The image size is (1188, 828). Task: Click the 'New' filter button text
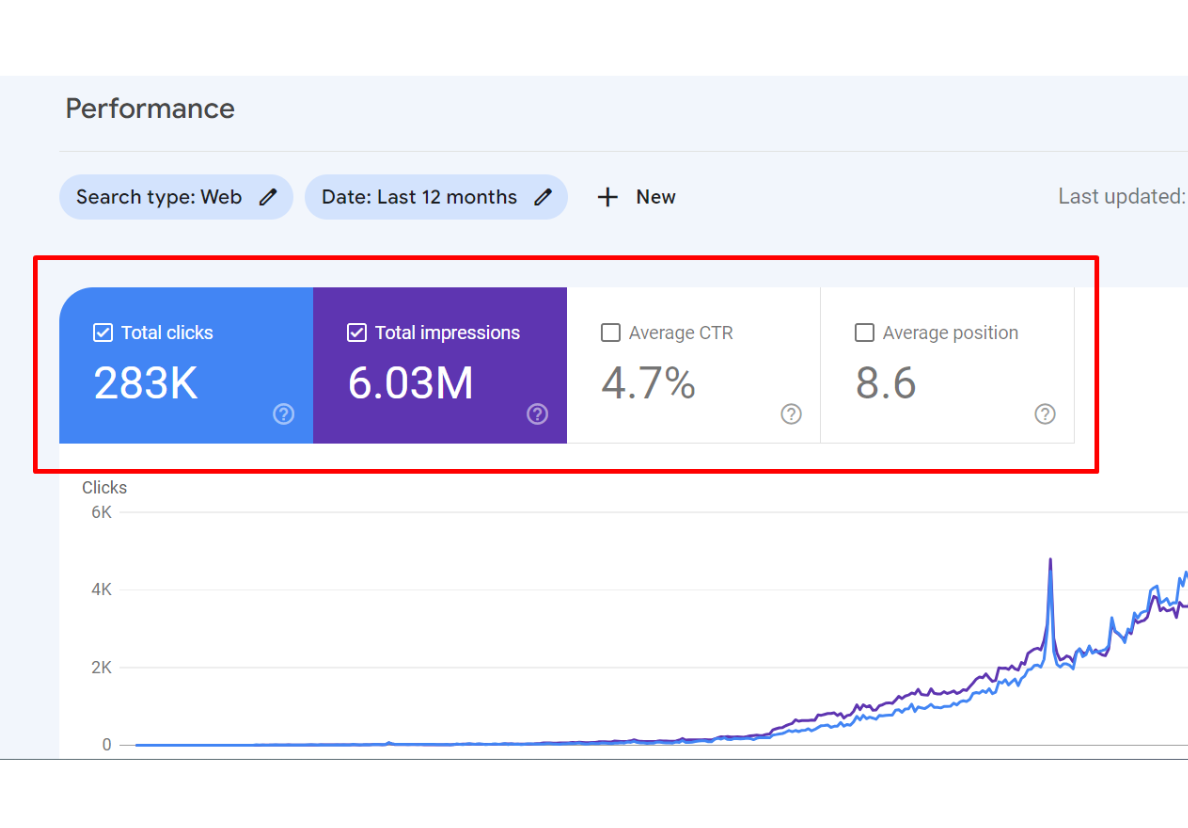(x=655, y=197)
